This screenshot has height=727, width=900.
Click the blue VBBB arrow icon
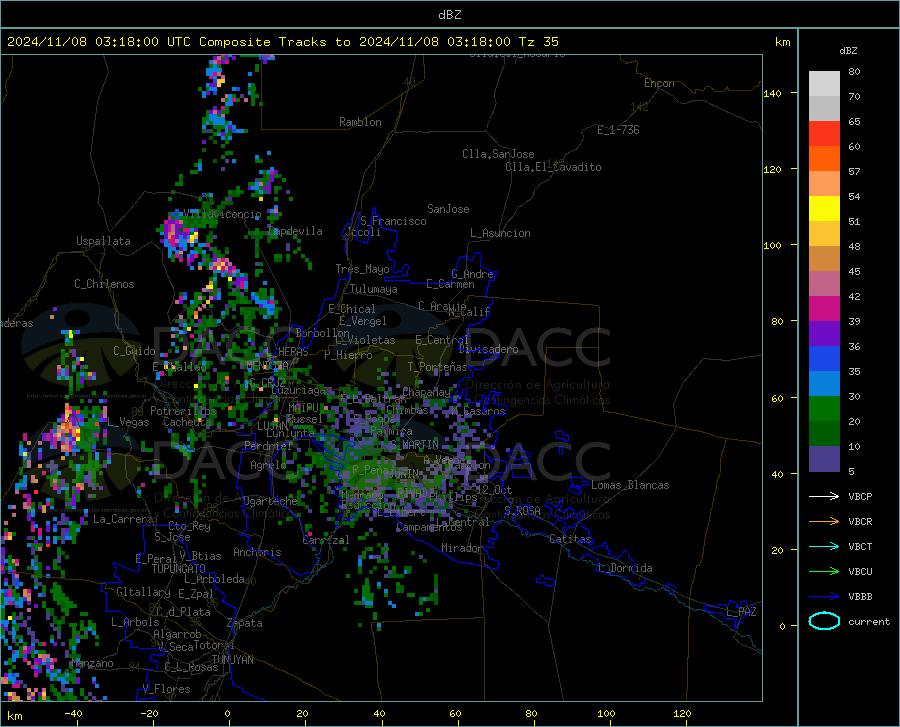point(824,596)
